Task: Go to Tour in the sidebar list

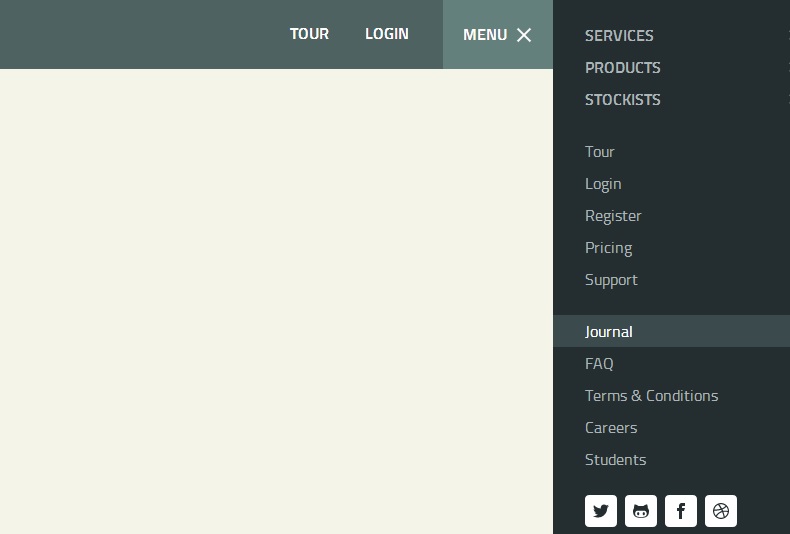Action: pyautogui.click(x=600, y=152)
